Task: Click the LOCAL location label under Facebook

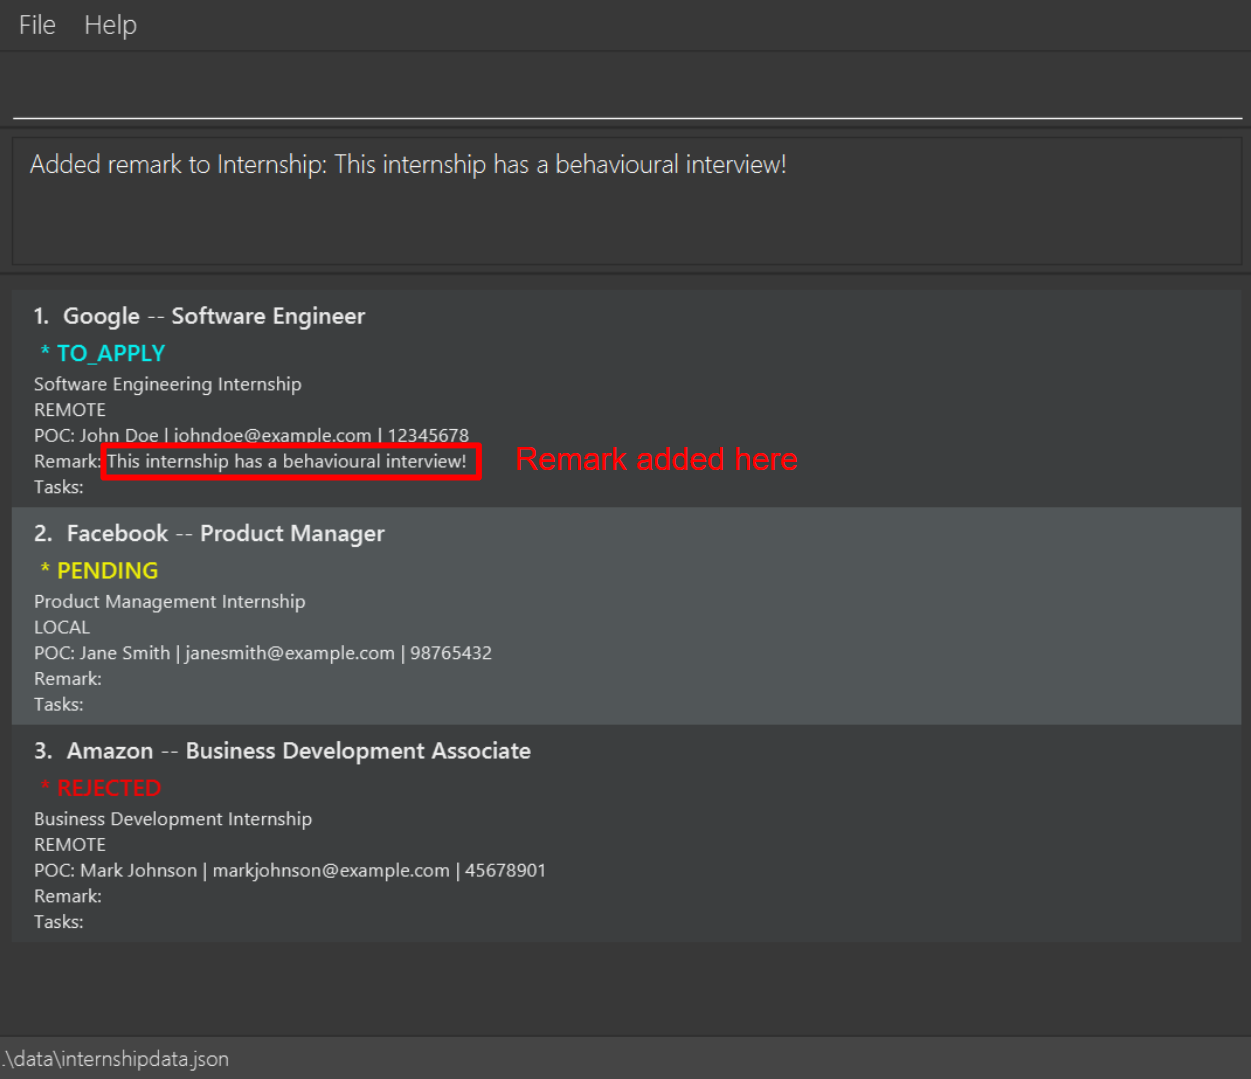Action: [62, 627]
